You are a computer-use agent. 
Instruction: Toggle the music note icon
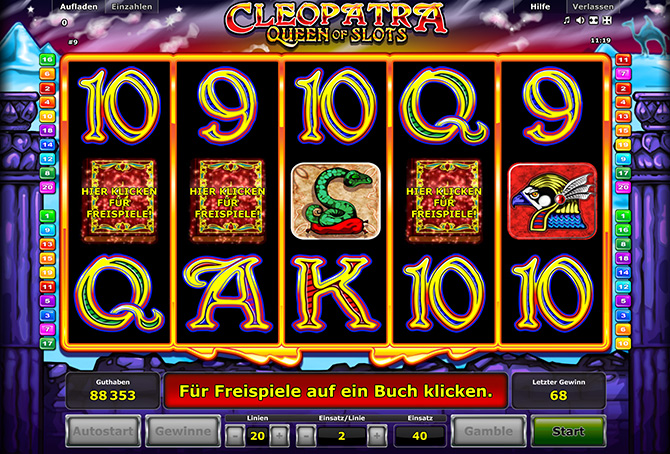567,20
